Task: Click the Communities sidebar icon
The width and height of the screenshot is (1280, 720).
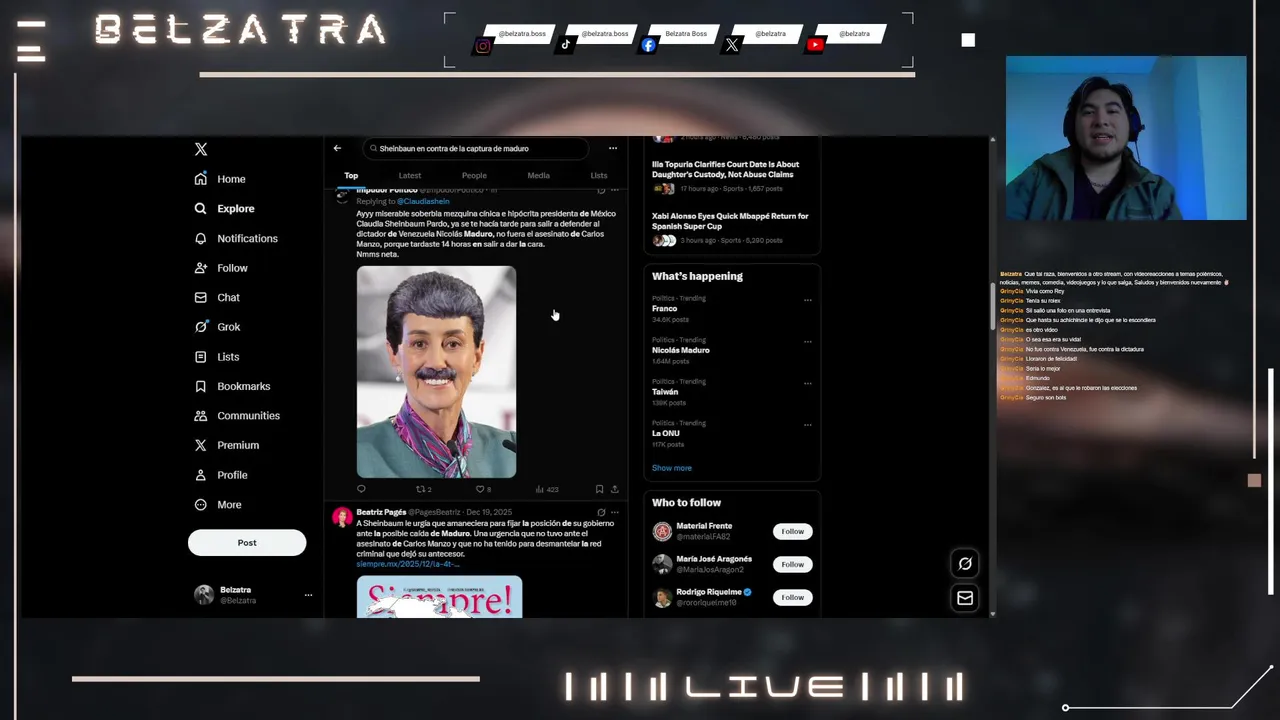Action: pyautogui.click(x=201, y=416)
